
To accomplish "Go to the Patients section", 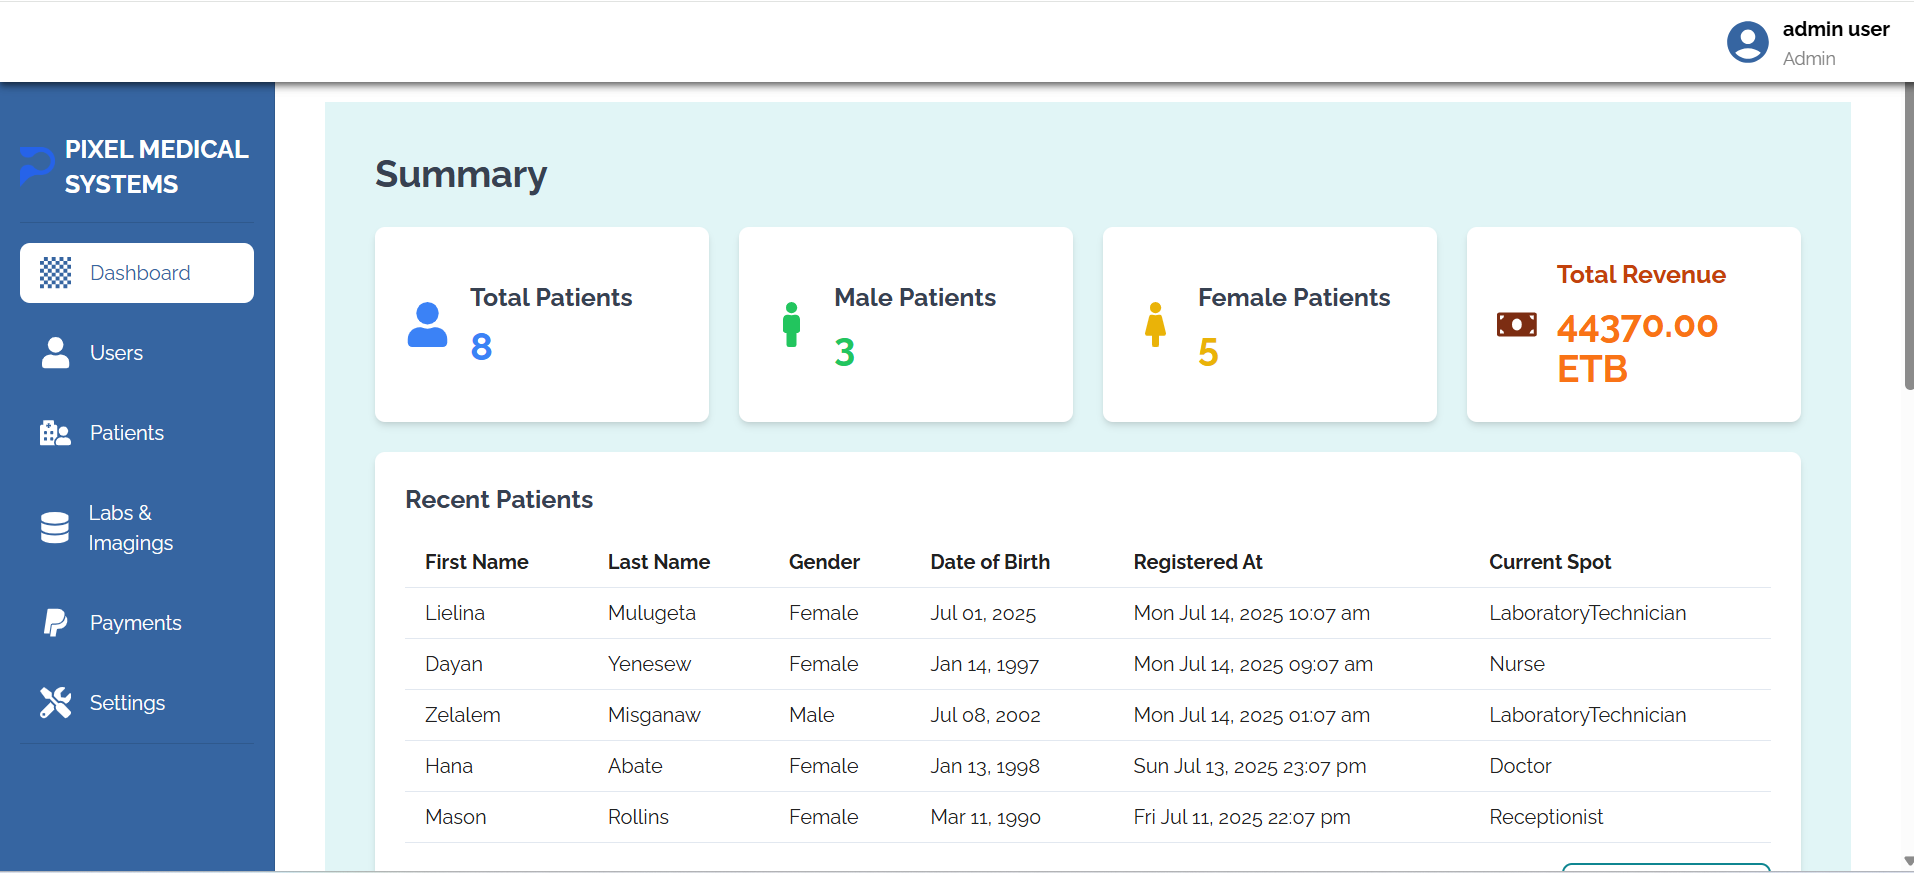I will [137, 433].
